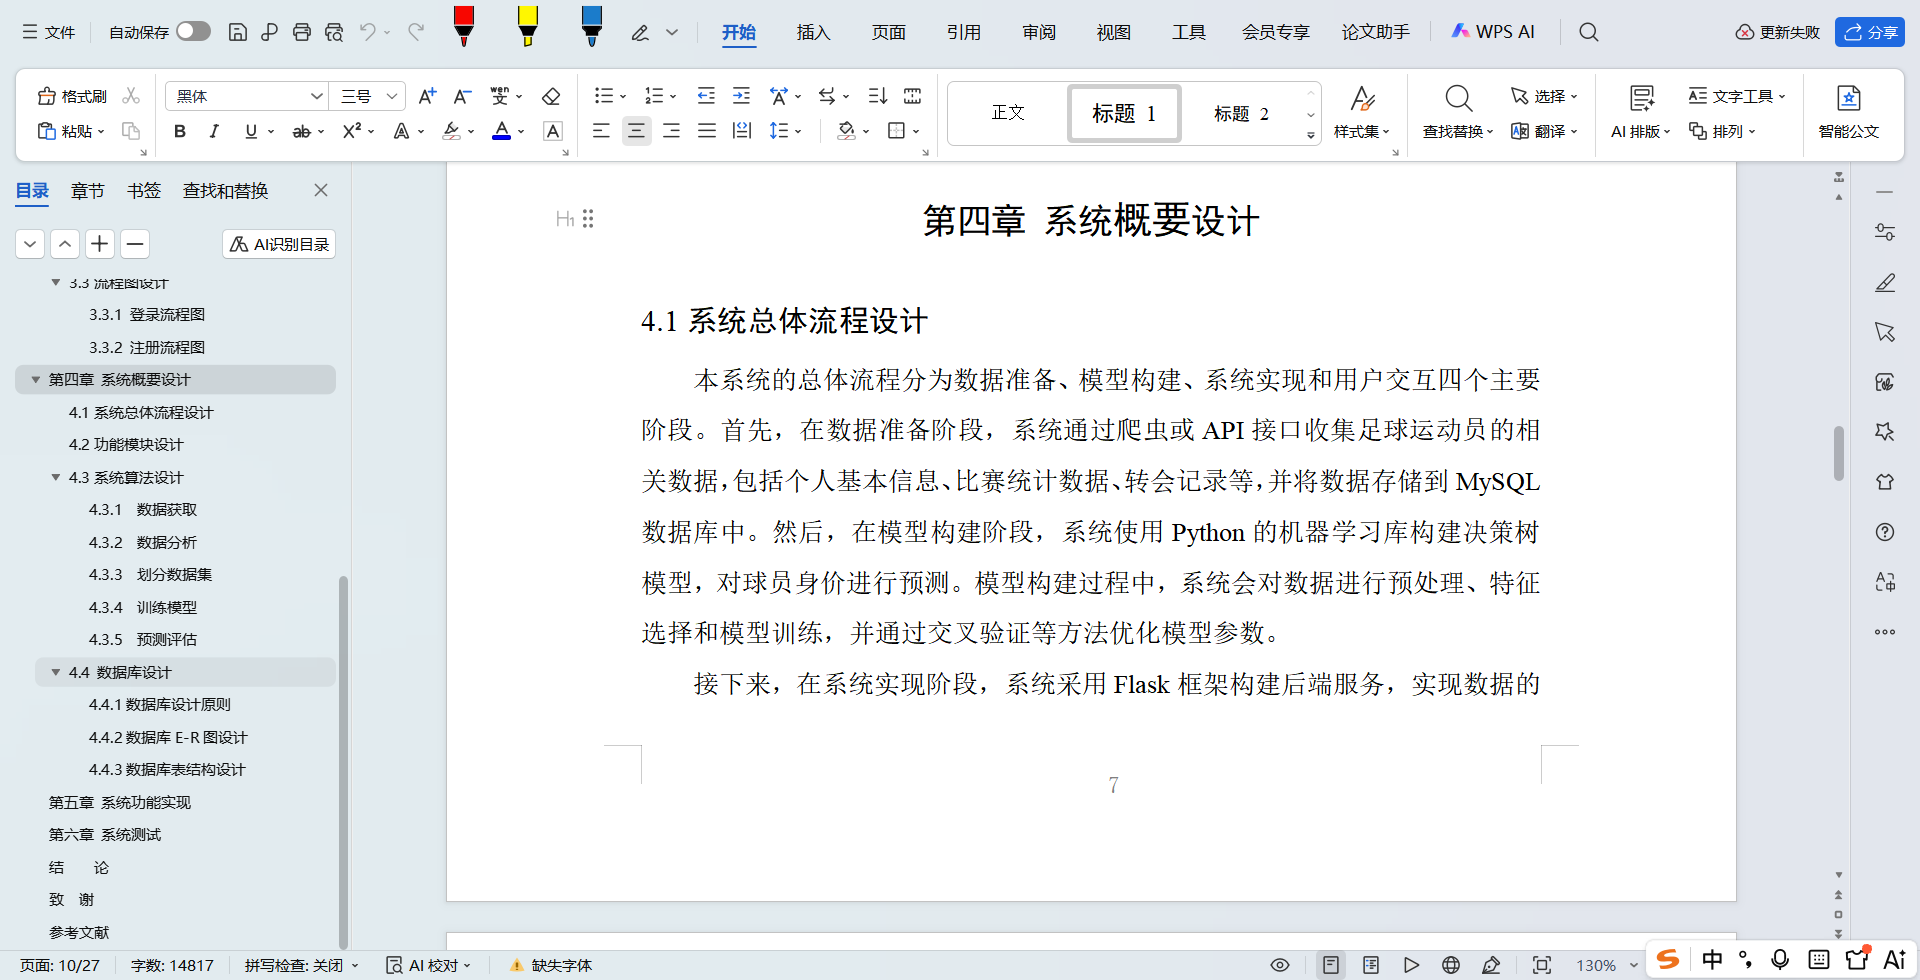Apply the 标题 2 style
Screen dimensions: 1920x980
point(1241,113)
